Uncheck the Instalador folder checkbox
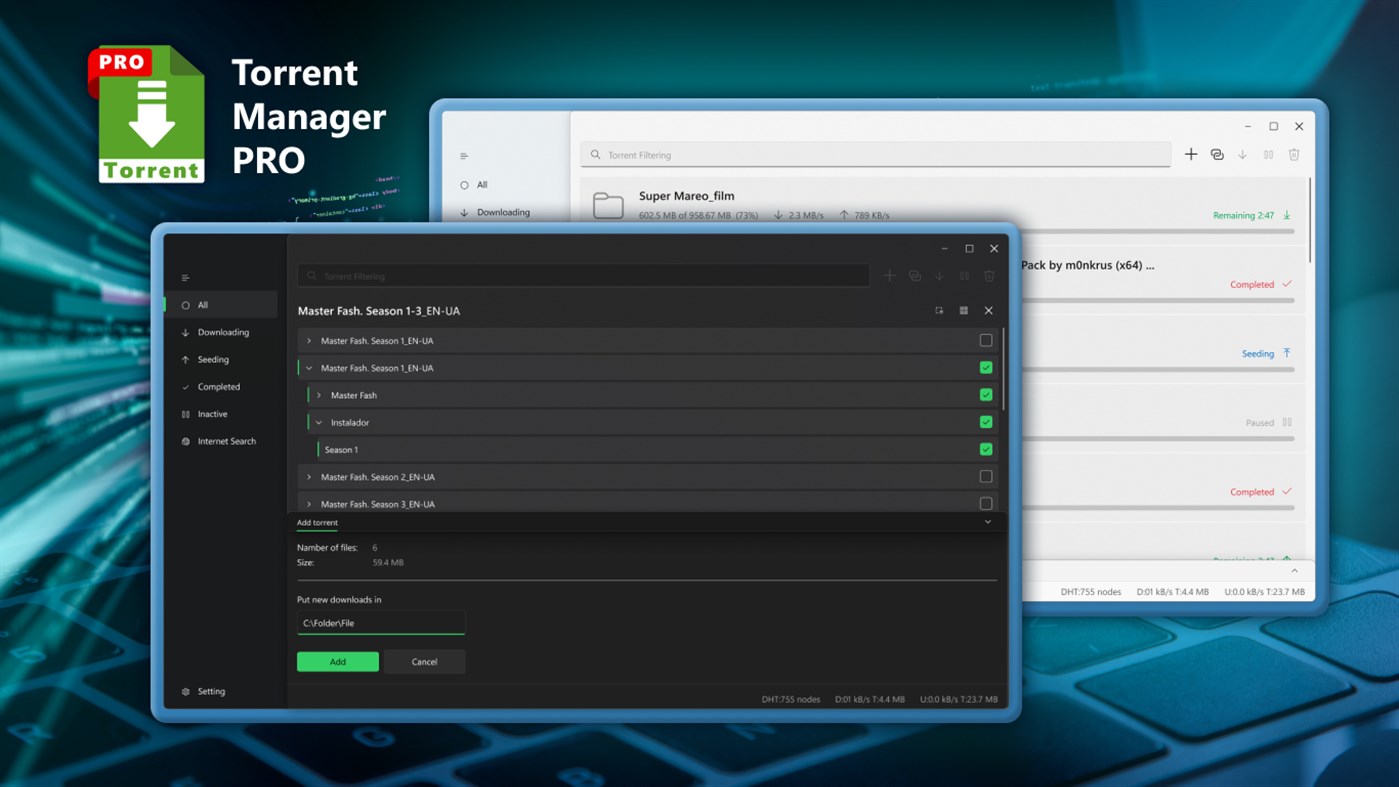1399x787 pixels. (986, 422)
